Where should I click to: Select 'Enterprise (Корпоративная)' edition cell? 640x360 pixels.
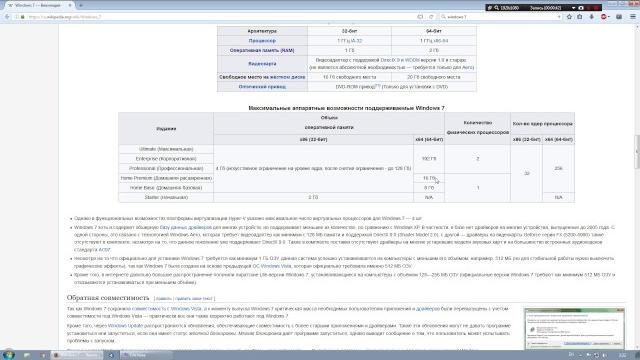(166, 159)
